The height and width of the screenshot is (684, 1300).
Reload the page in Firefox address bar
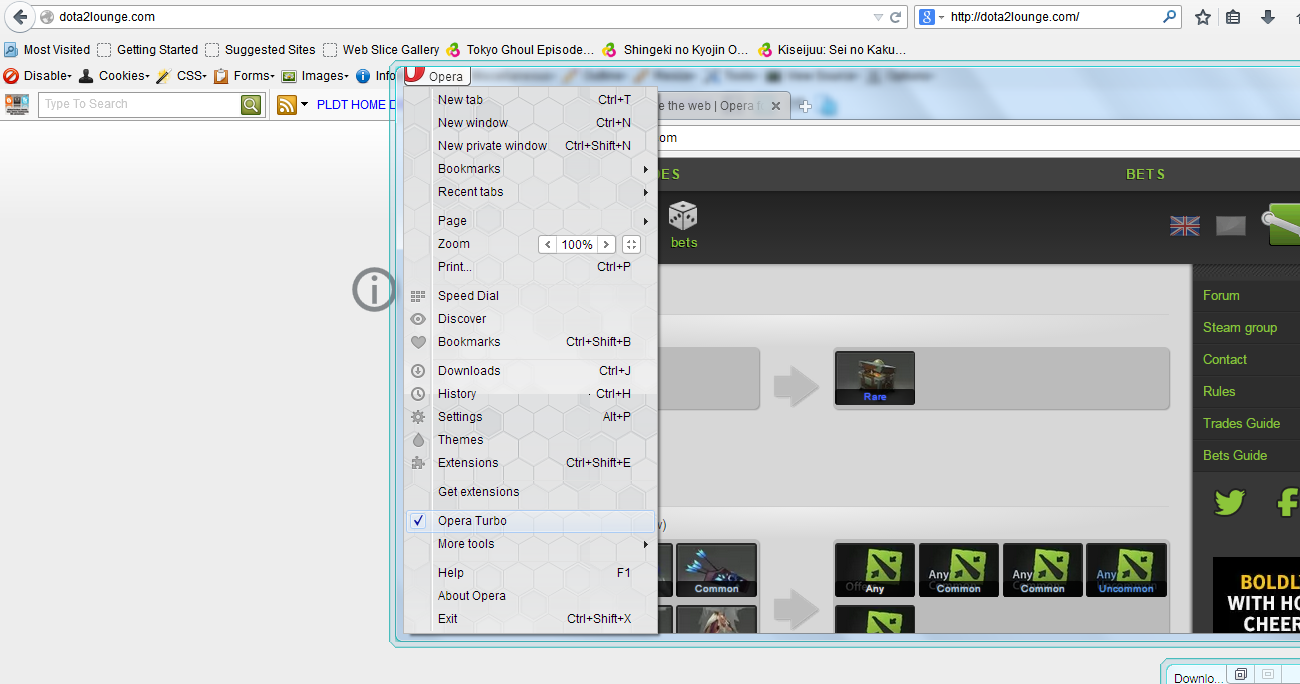tap(895, 17)
